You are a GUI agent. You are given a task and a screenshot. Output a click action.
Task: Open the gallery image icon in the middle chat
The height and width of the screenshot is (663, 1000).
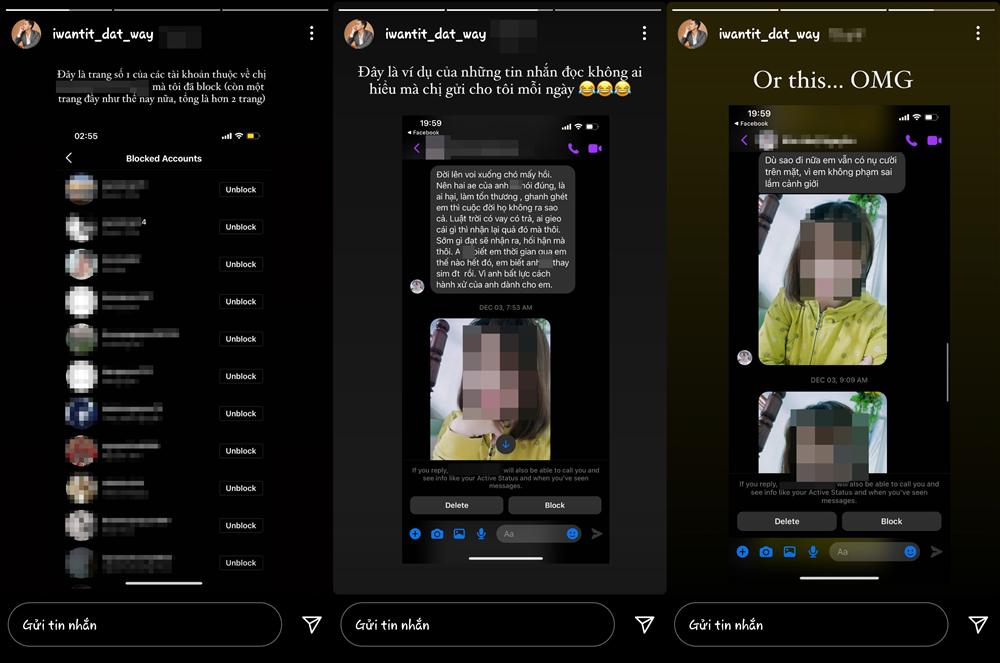coord(459,534)
